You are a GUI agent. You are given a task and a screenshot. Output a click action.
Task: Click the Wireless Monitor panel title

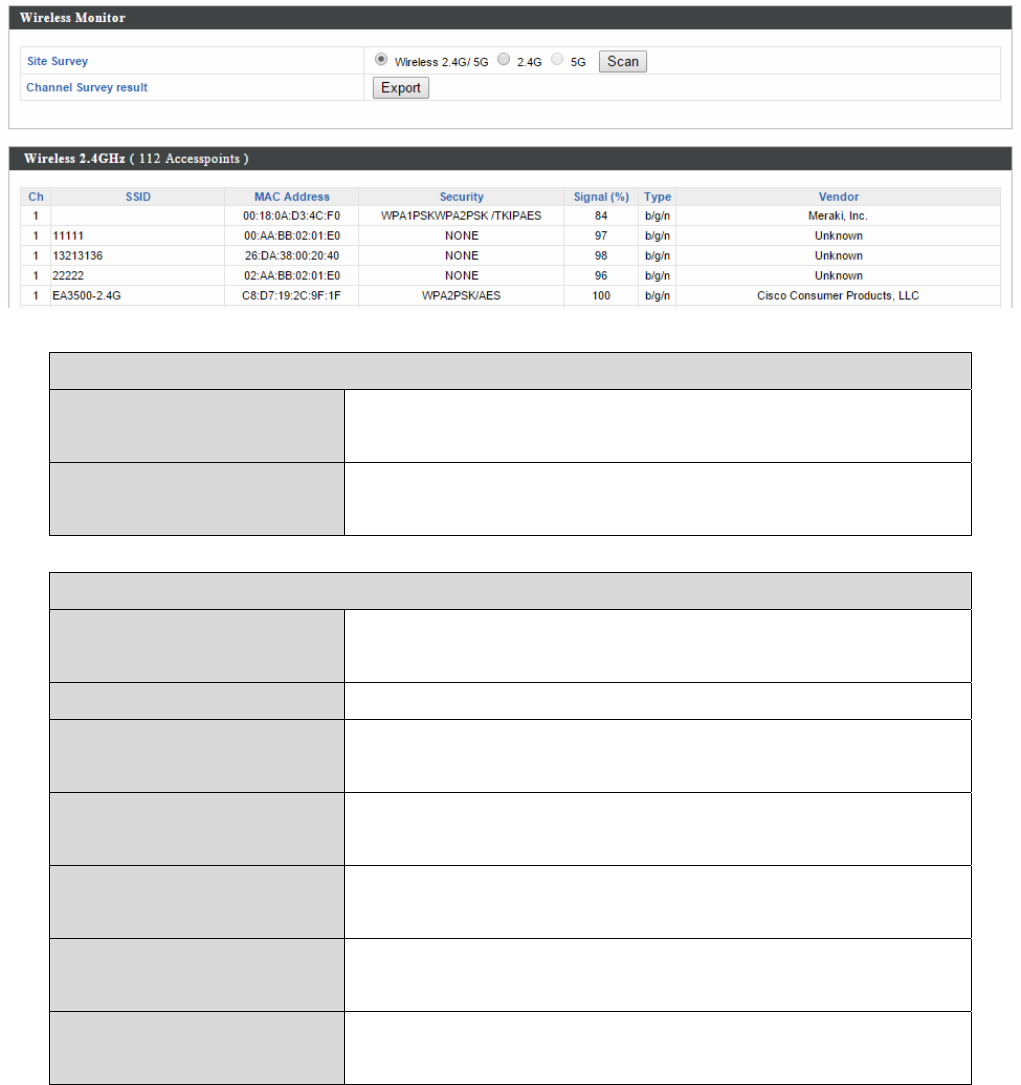point(73,18)
